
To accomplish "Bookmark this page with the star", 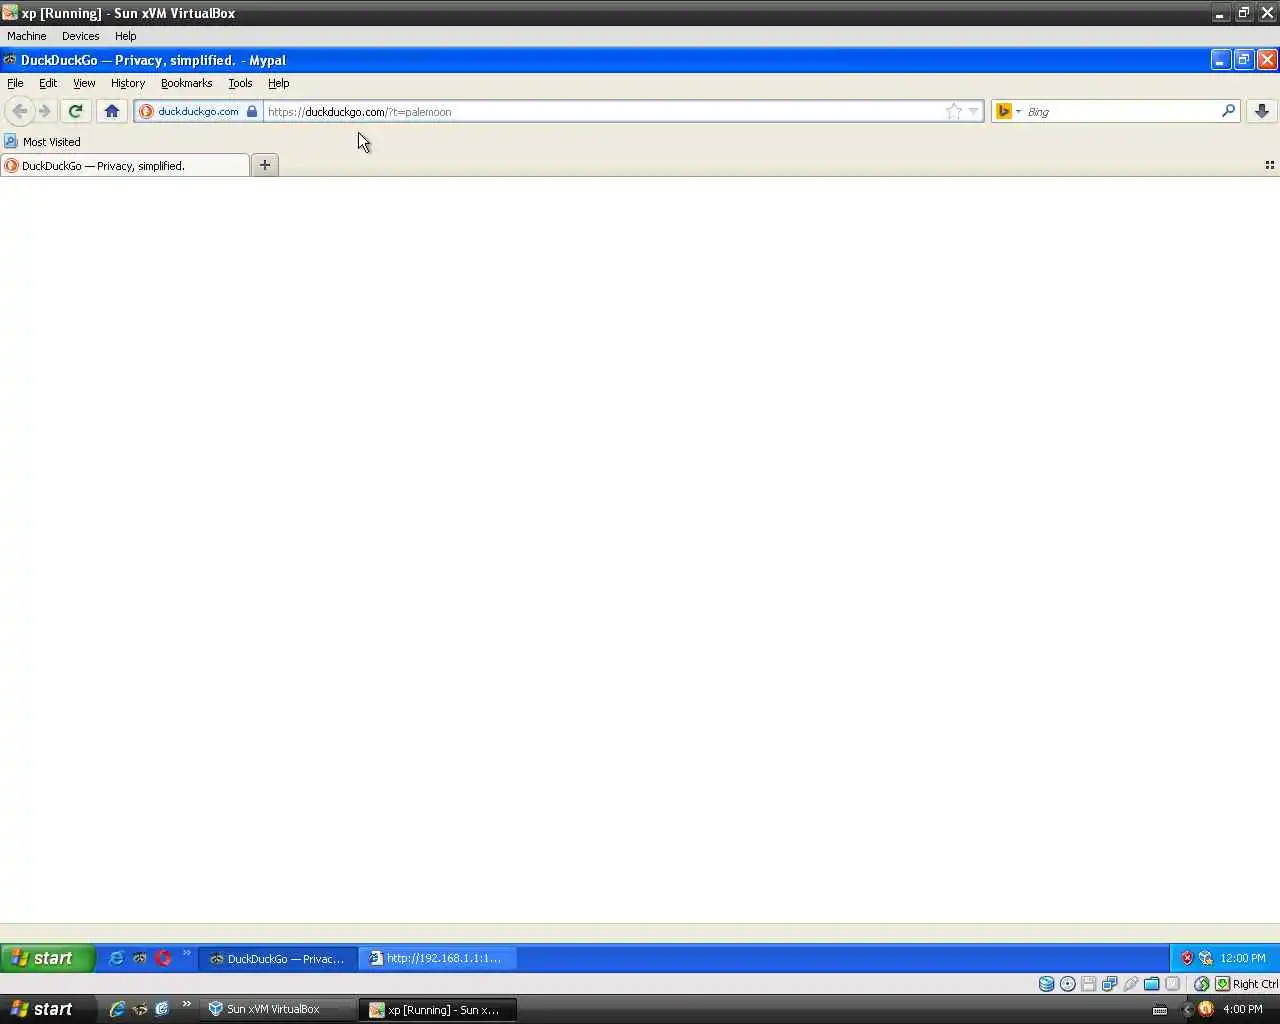I will click(x=954, y=111).
